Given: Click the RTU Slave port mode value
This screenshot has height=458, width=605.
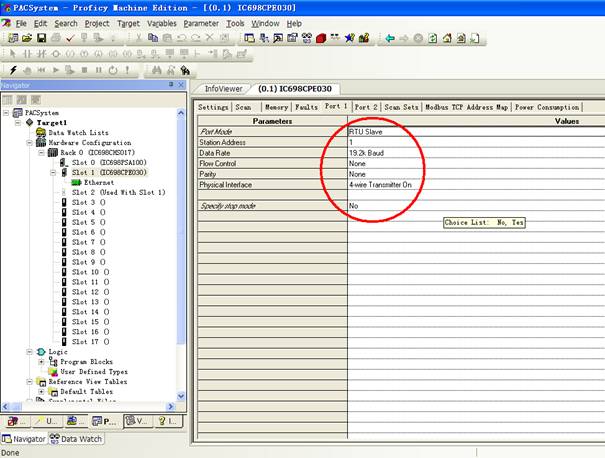Looking at the screenshot, I should click(x=365, y=131).
